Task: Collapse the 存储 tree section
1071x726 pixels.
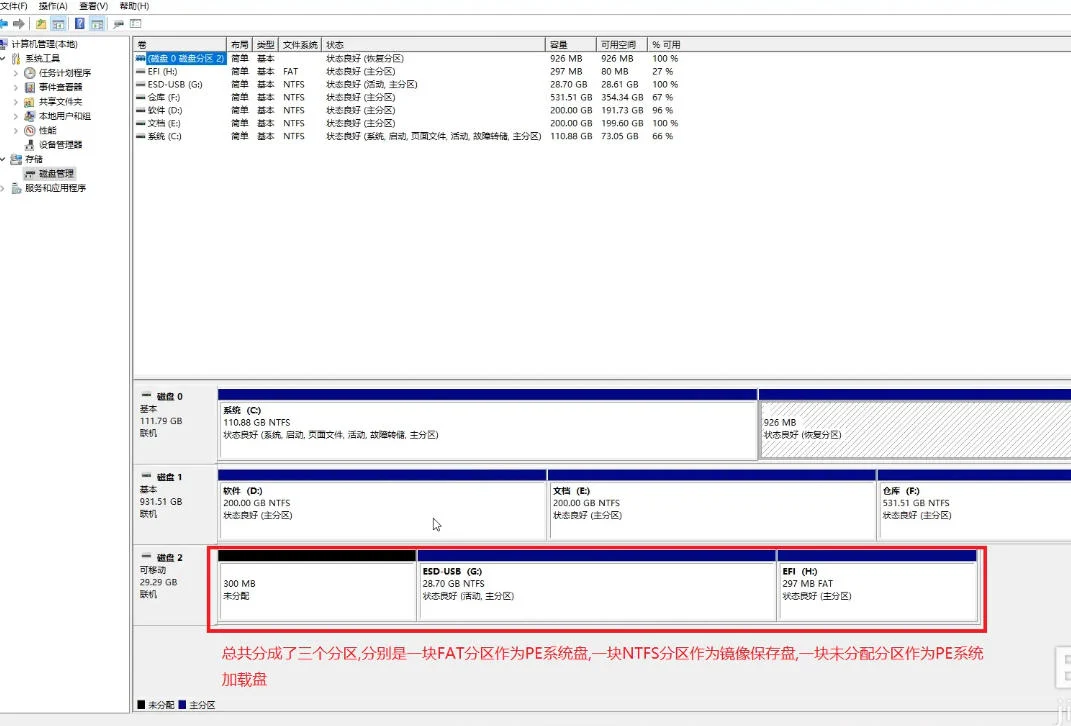Action: point(4,159)
